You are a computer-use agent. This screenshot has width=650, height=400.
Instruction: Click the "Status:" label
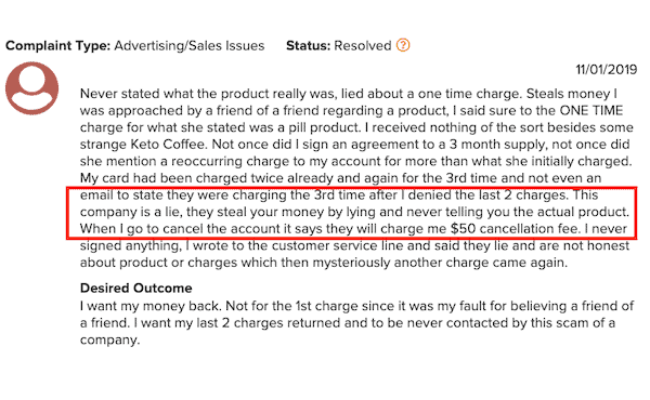pyautogui.click(x=308, y=46)
